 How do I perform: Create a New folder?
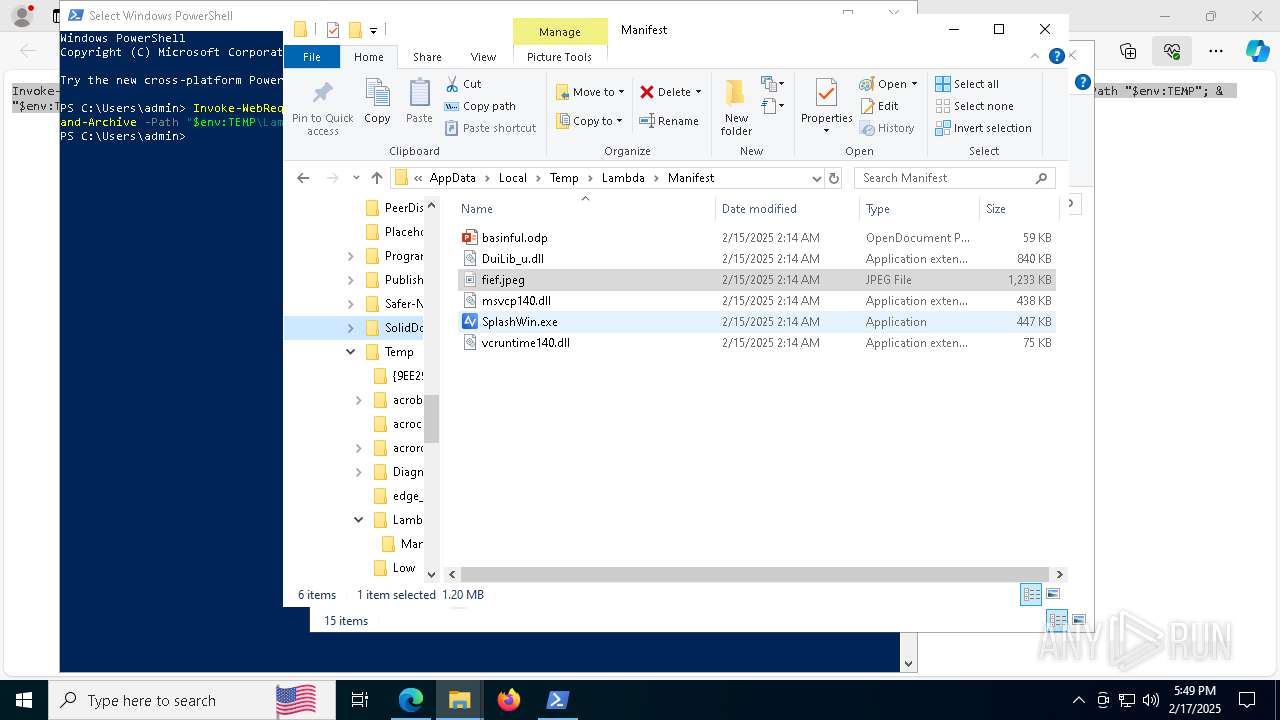coord(736,107)
